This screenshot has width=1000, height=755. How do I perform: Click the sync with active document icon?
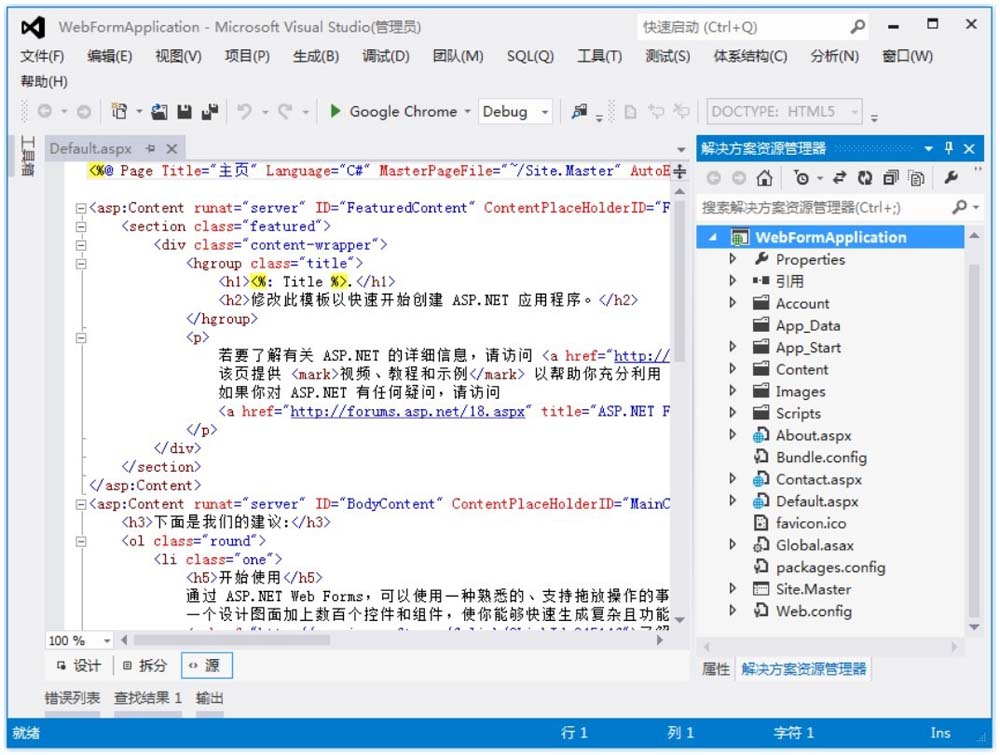[839, 178]
